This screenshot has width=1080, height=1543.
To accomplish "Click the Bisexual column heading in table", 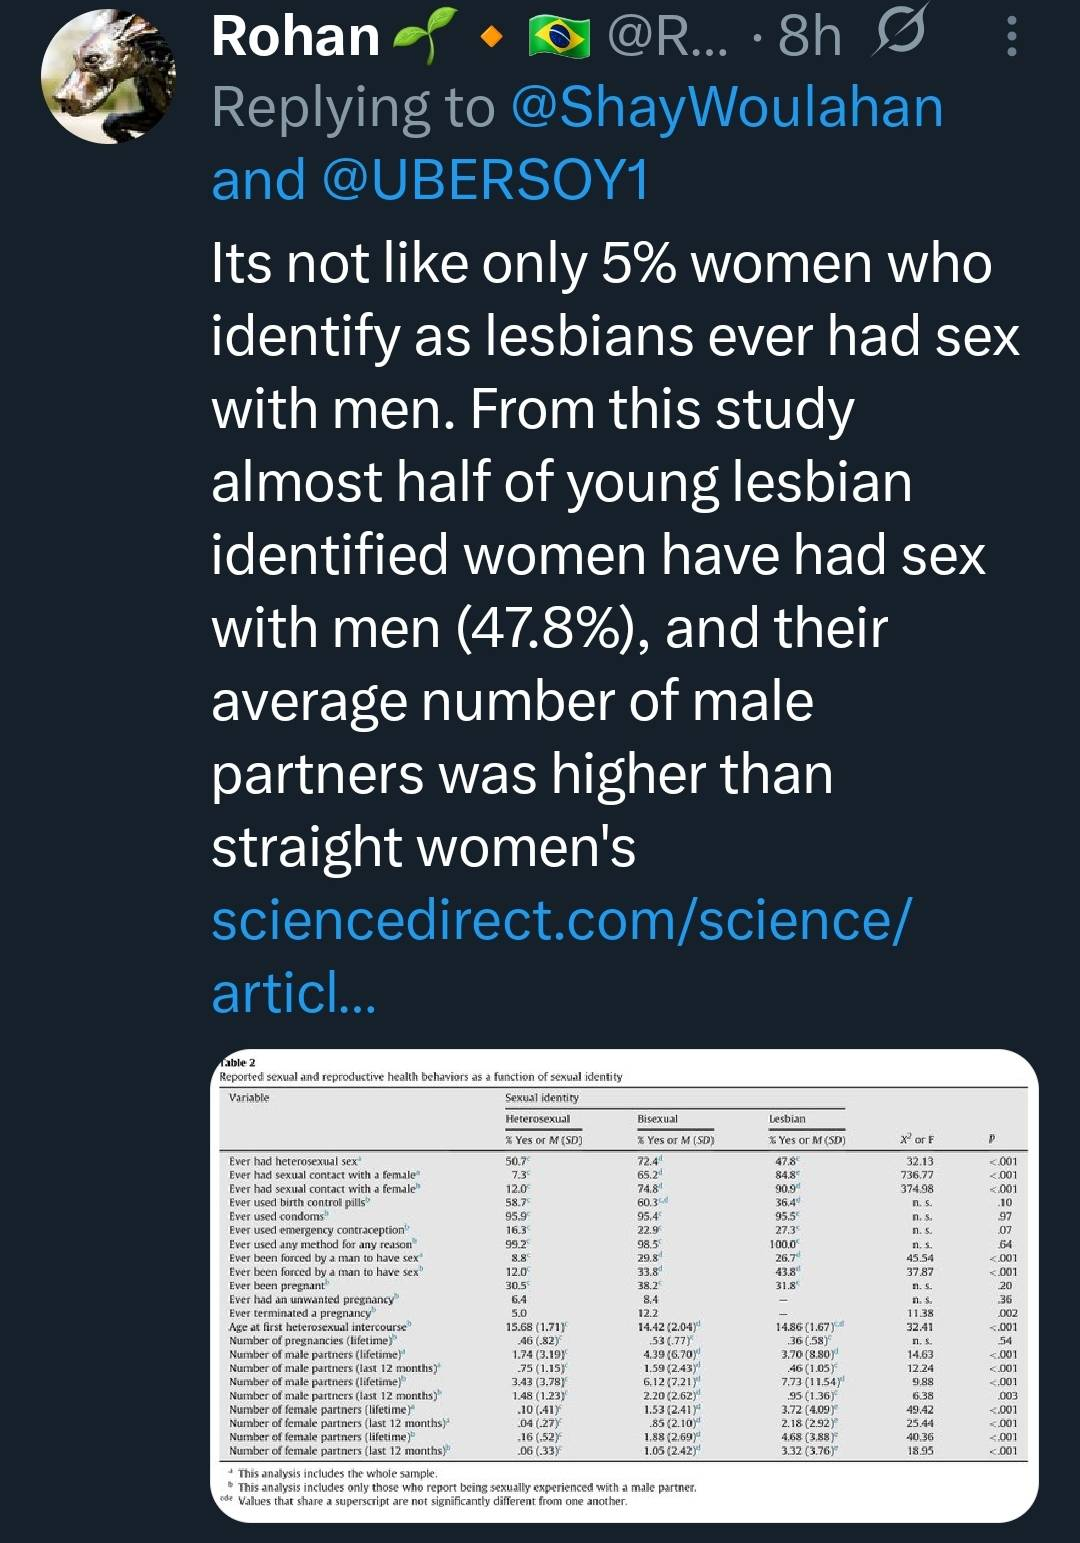I will tap(657, 1118).
